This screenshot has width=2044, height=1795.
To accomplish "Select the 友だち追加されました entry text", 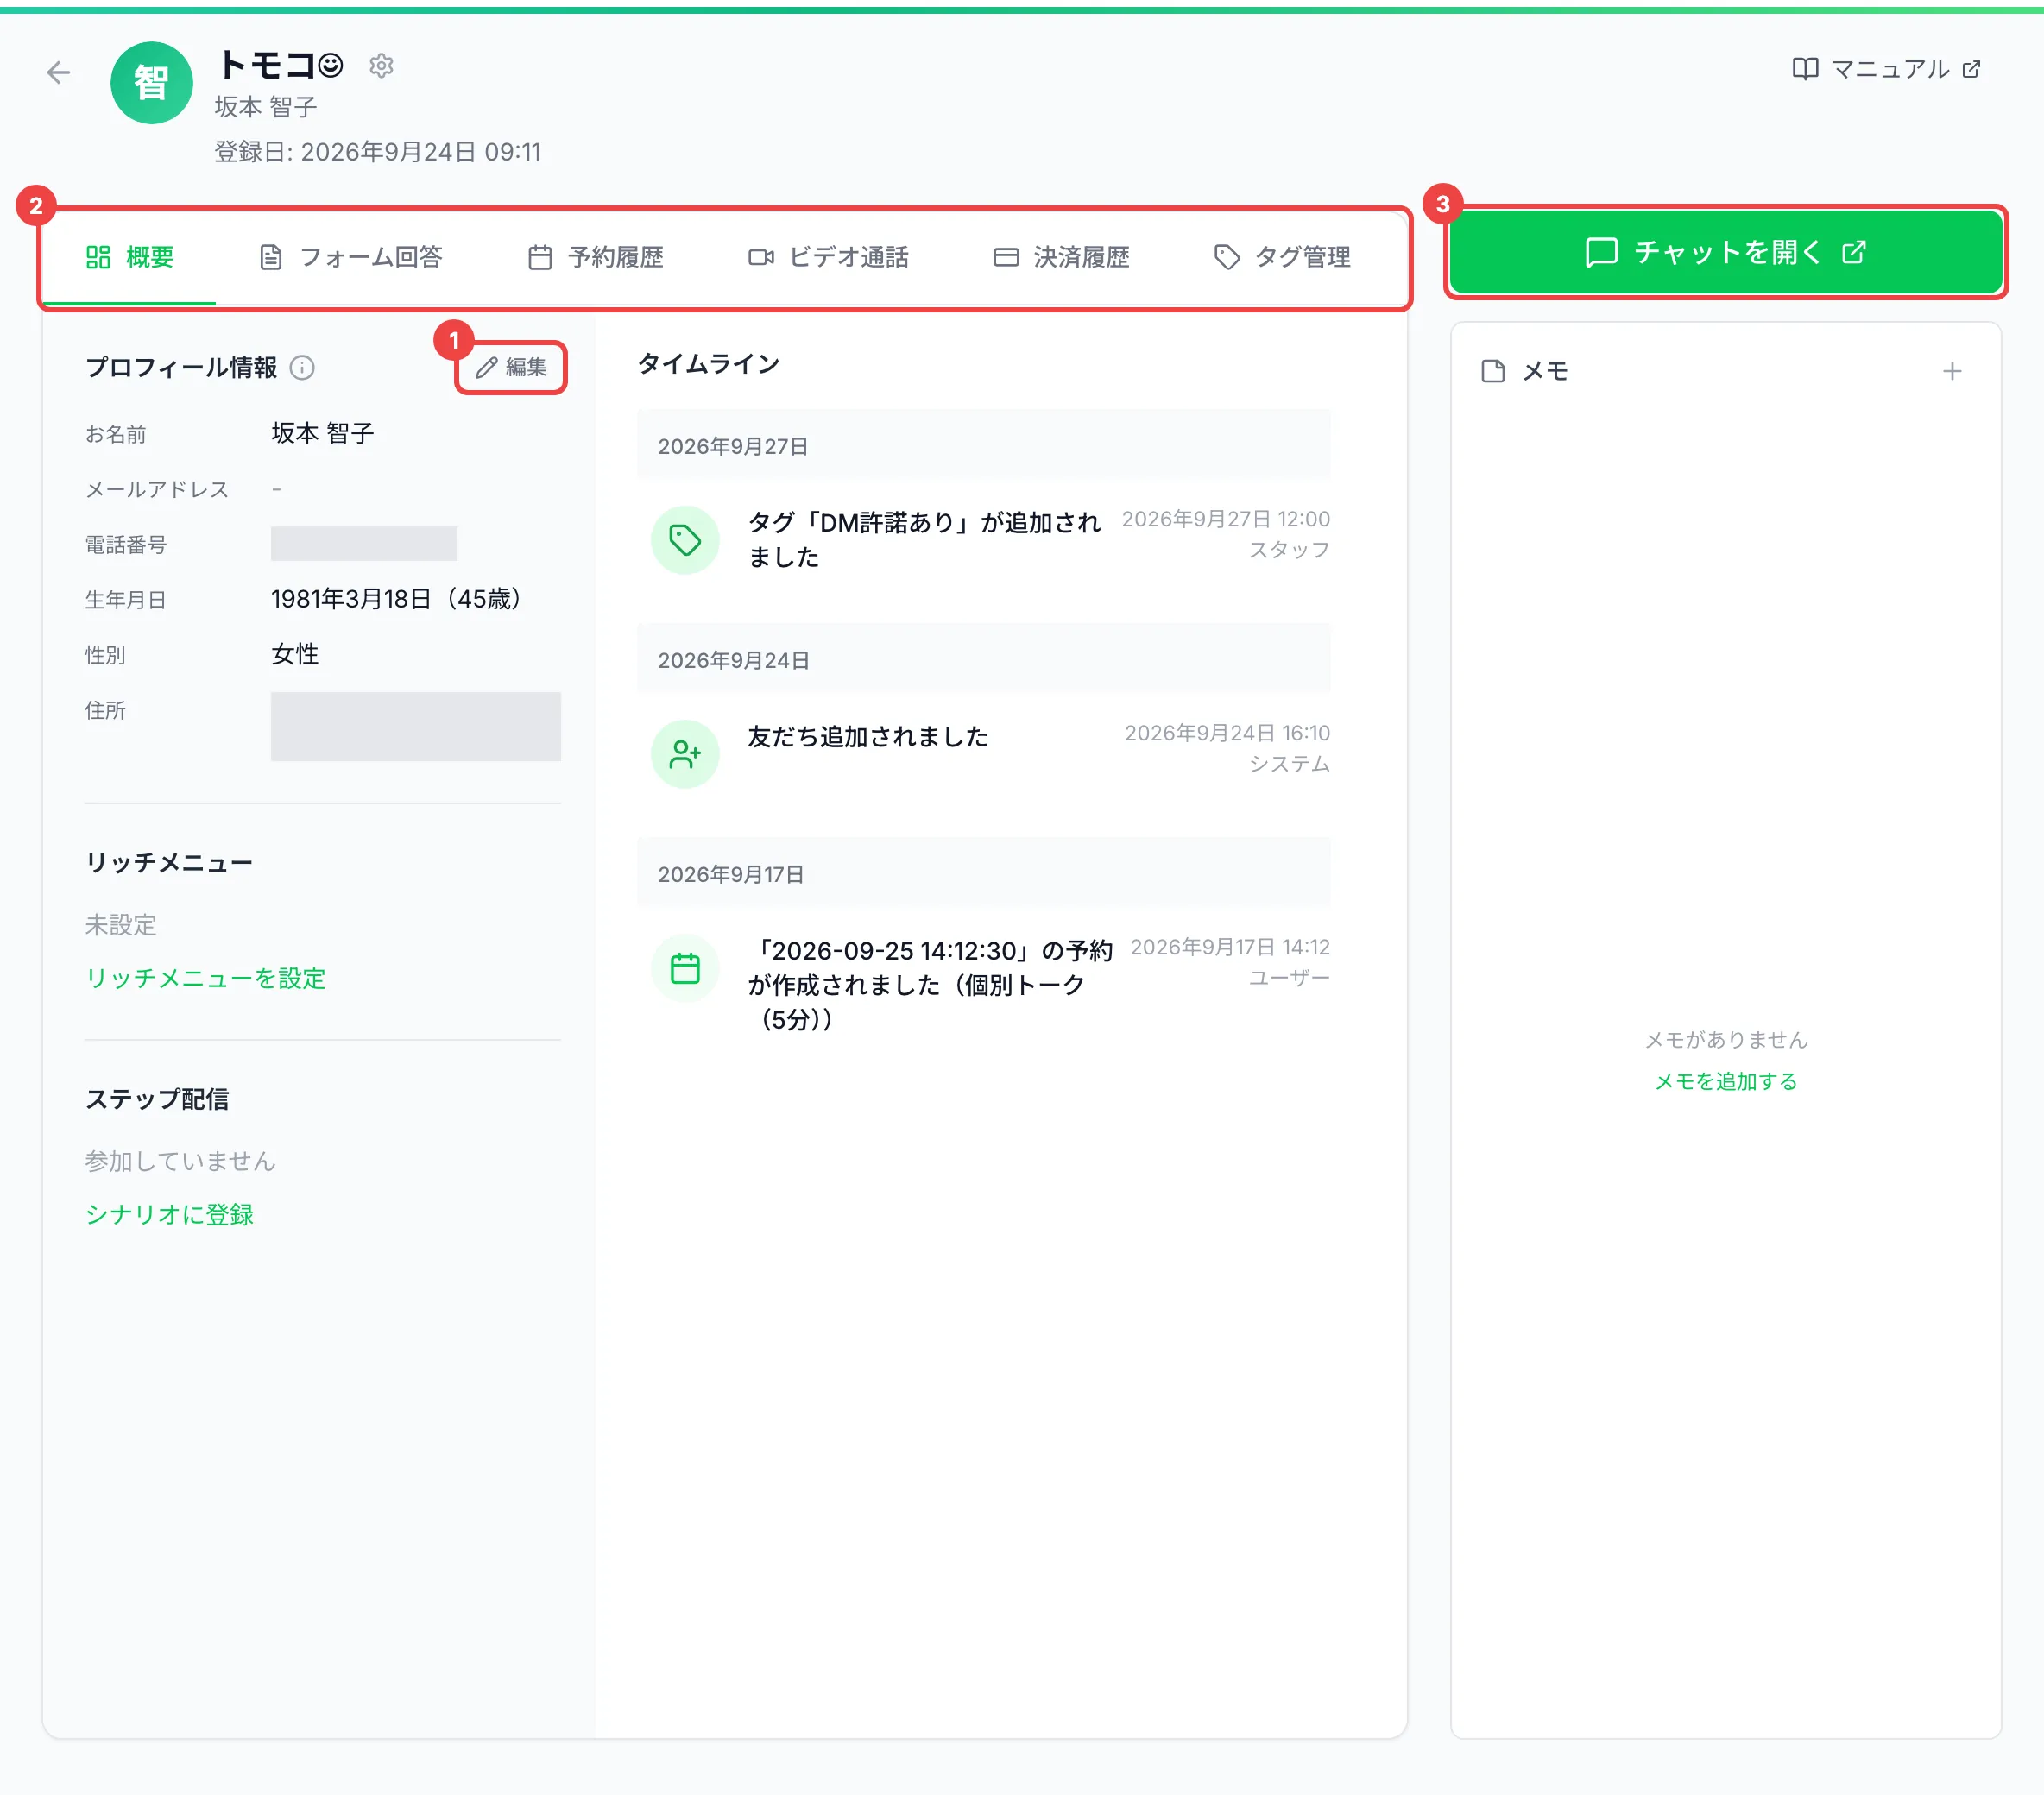I will point(868,737).
